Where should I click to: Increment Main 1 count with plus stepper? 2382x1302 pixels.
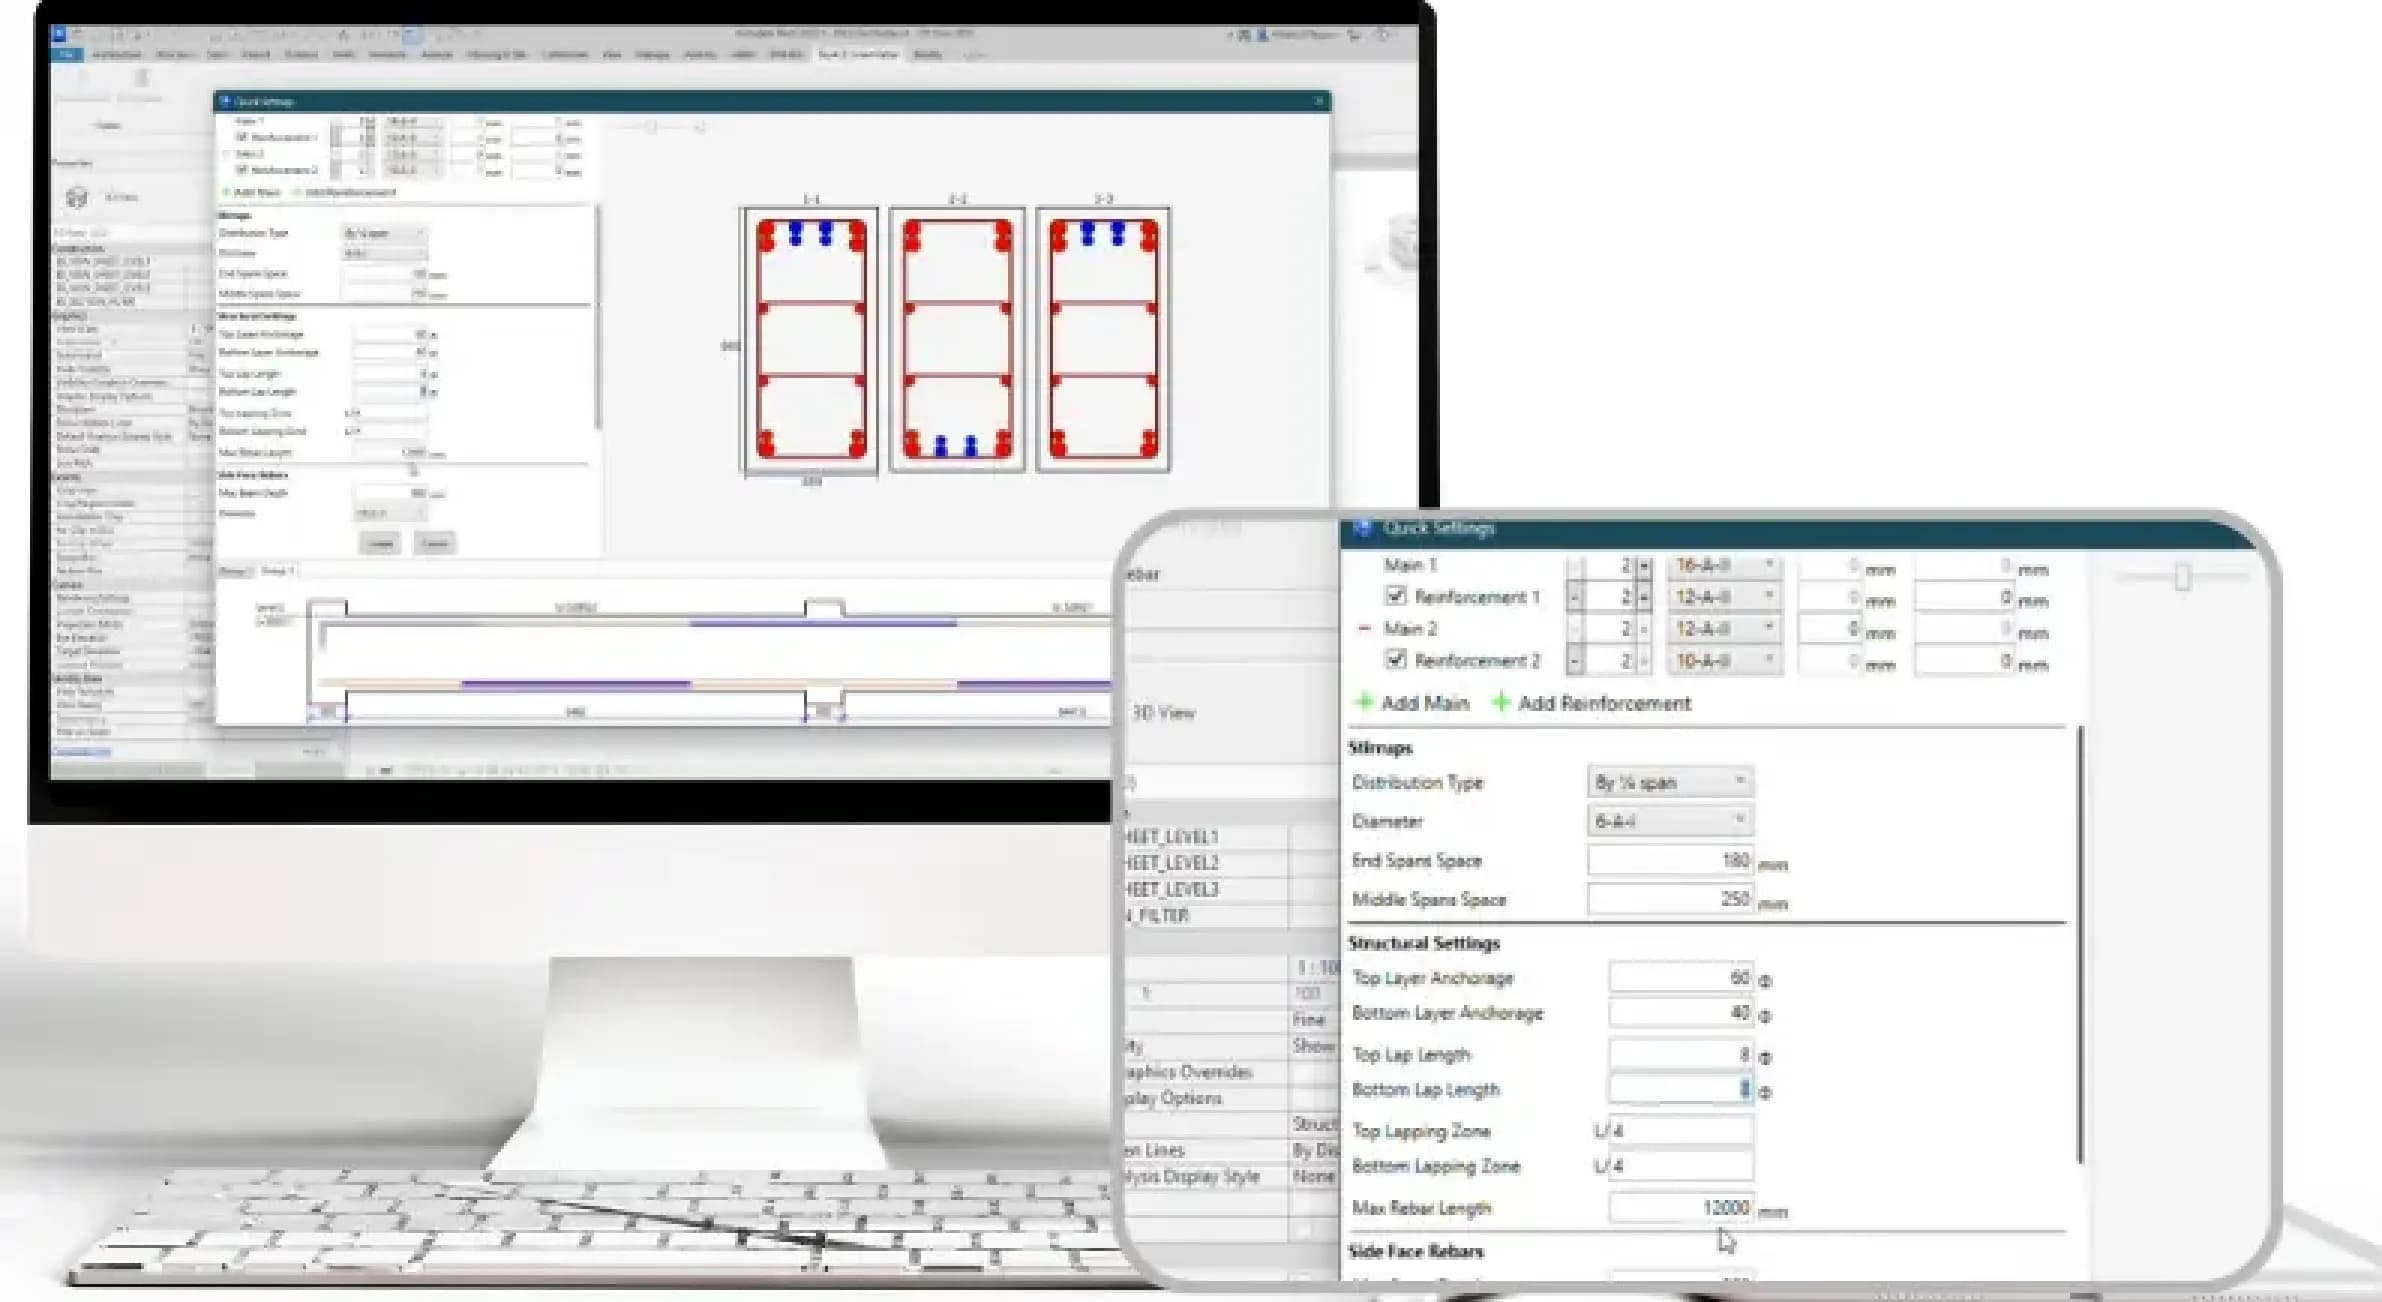(1644, 566)
